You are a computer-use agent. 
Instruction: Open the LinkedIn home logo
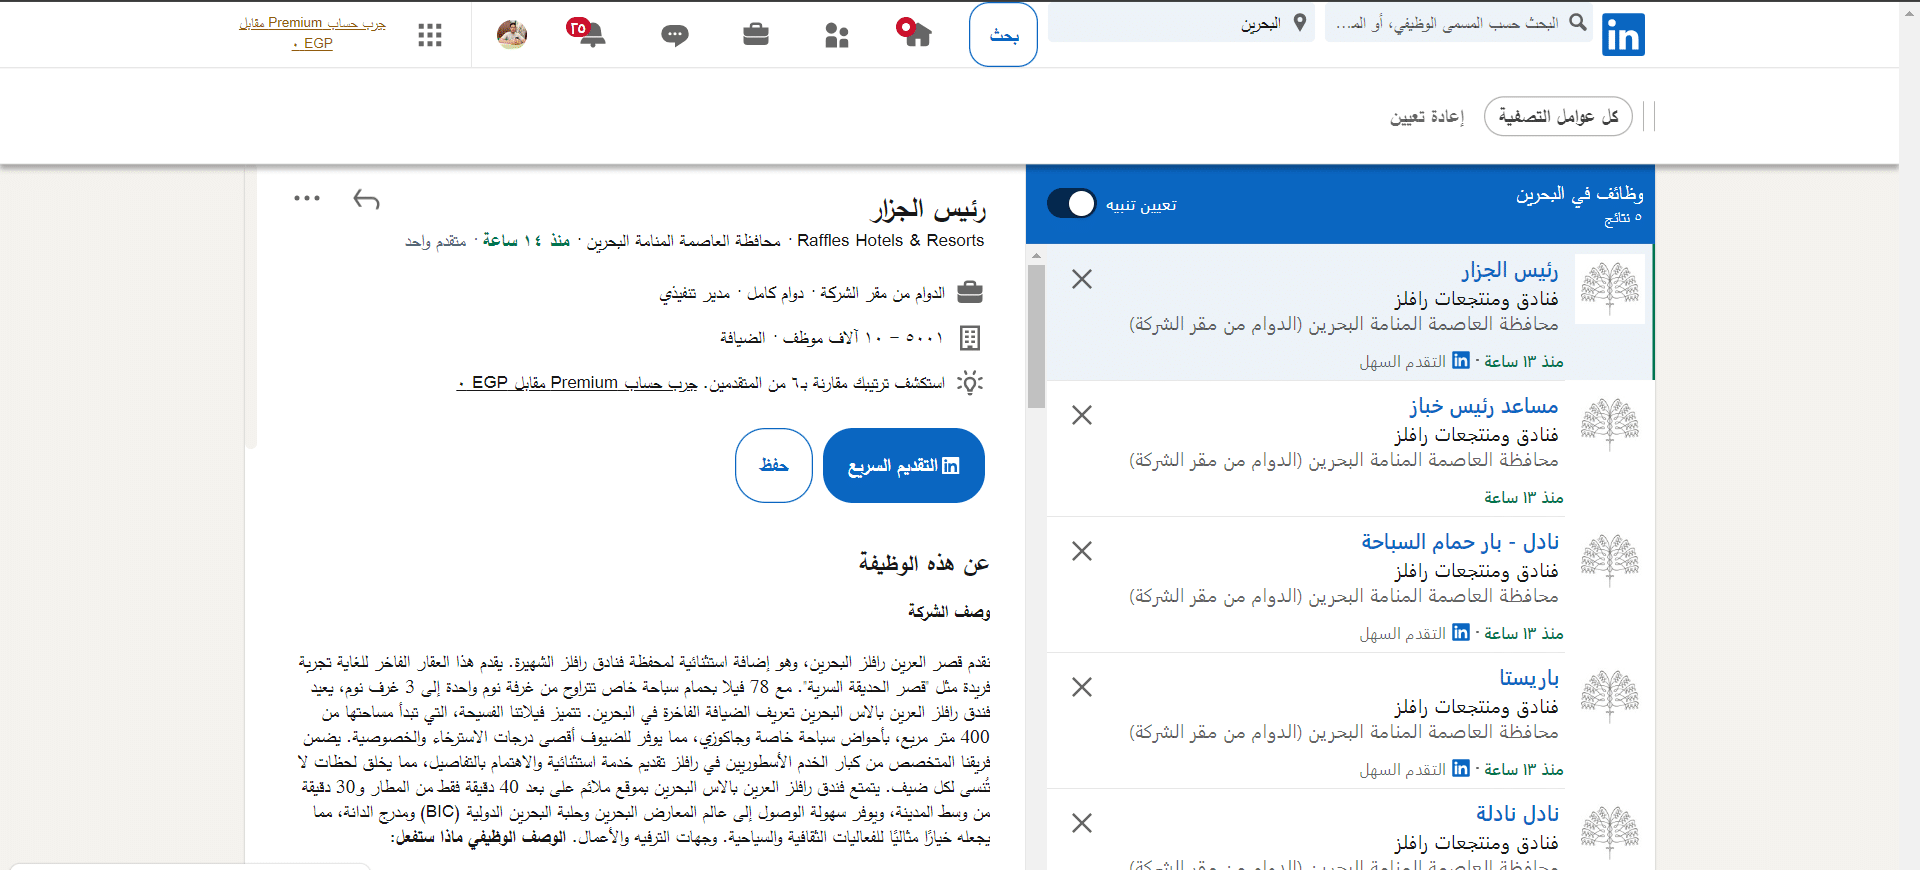click(1623, 35)
